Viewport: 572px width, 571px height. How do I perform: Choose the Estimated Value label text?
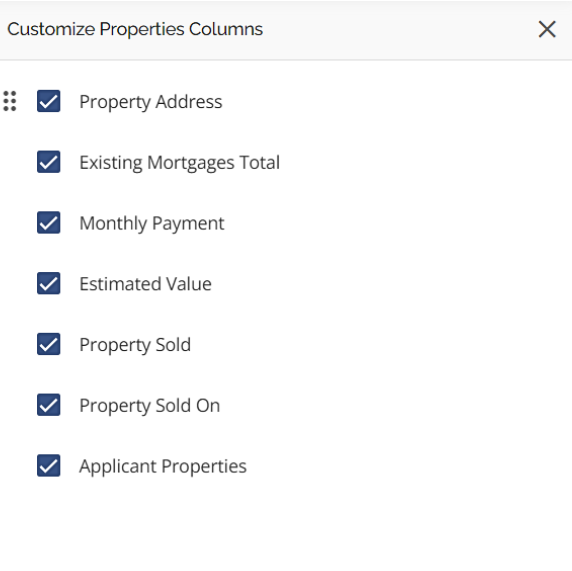pos(146,284)
